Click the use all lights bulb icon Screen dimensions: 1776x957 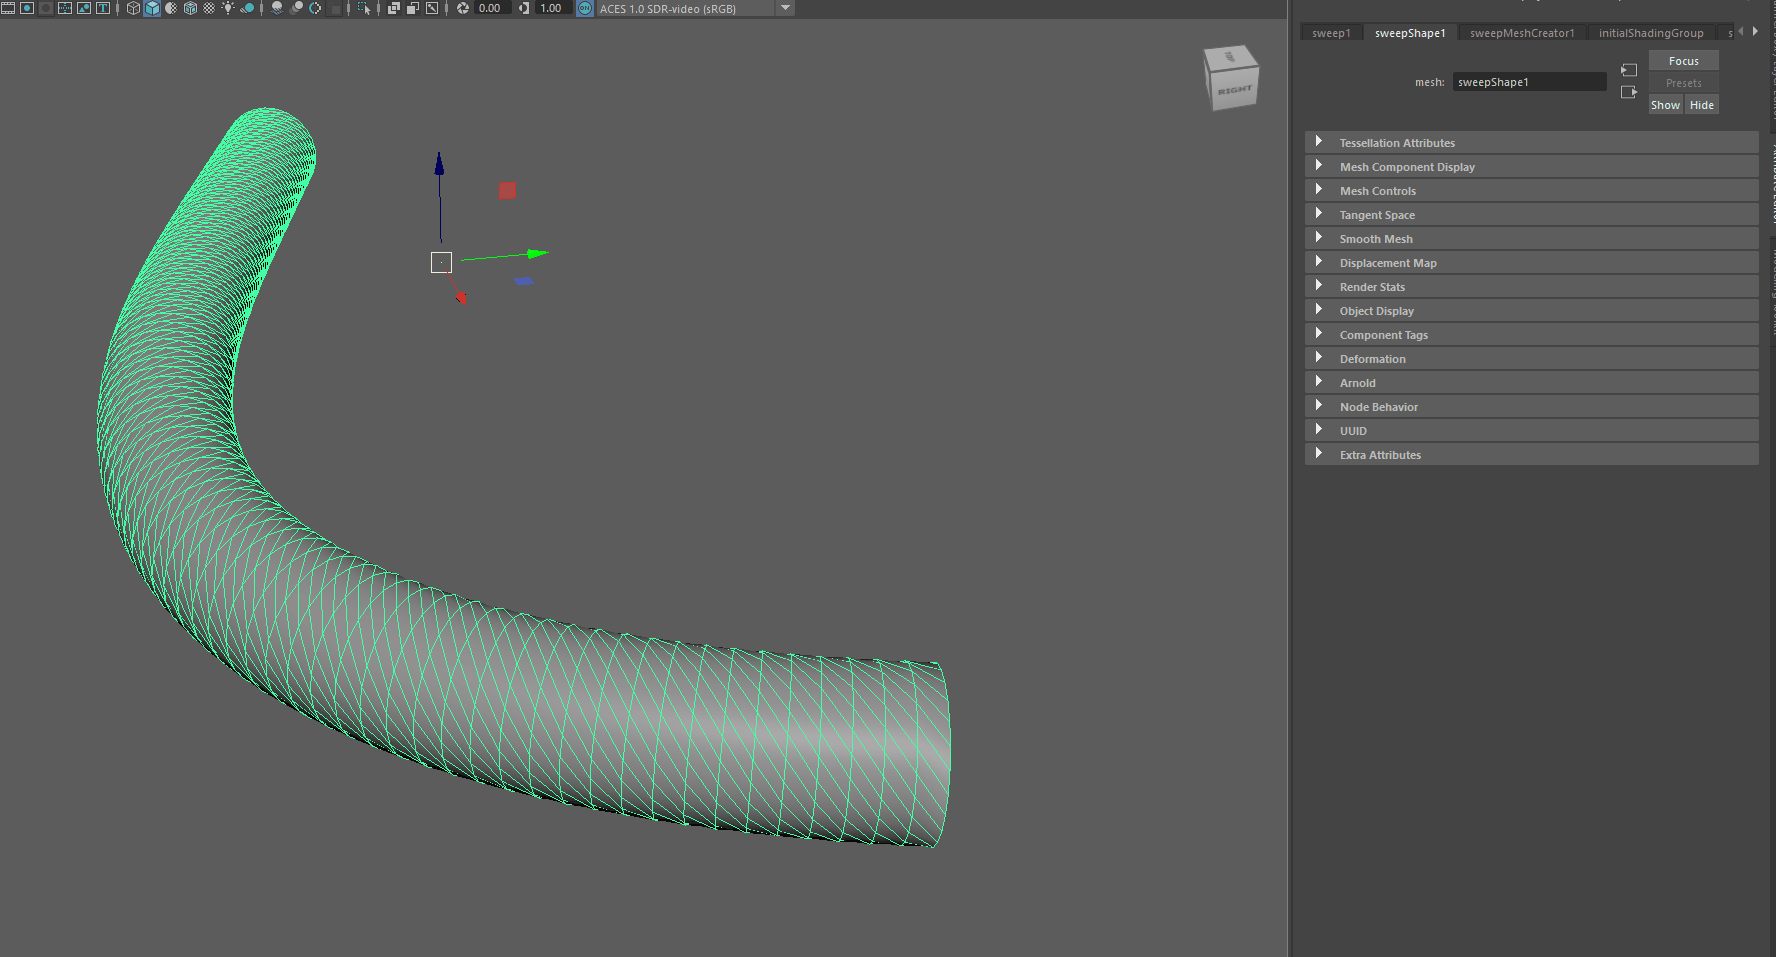[228, 8]
